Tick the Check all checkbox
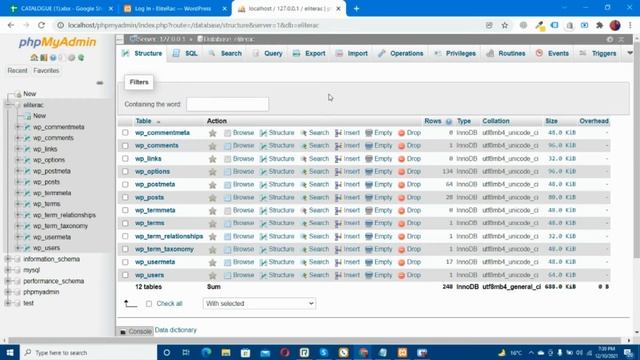 pyautogui.click(x=149, y=304)
